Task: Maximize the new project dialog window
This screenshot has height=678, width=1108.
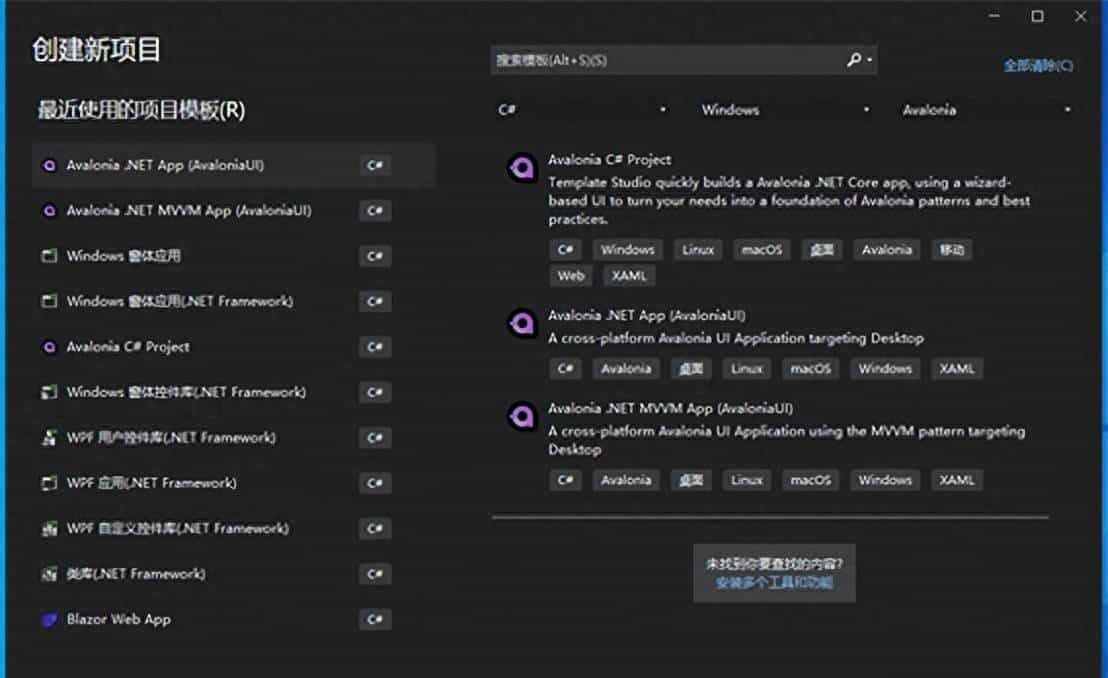Action: coord(1038,16)
